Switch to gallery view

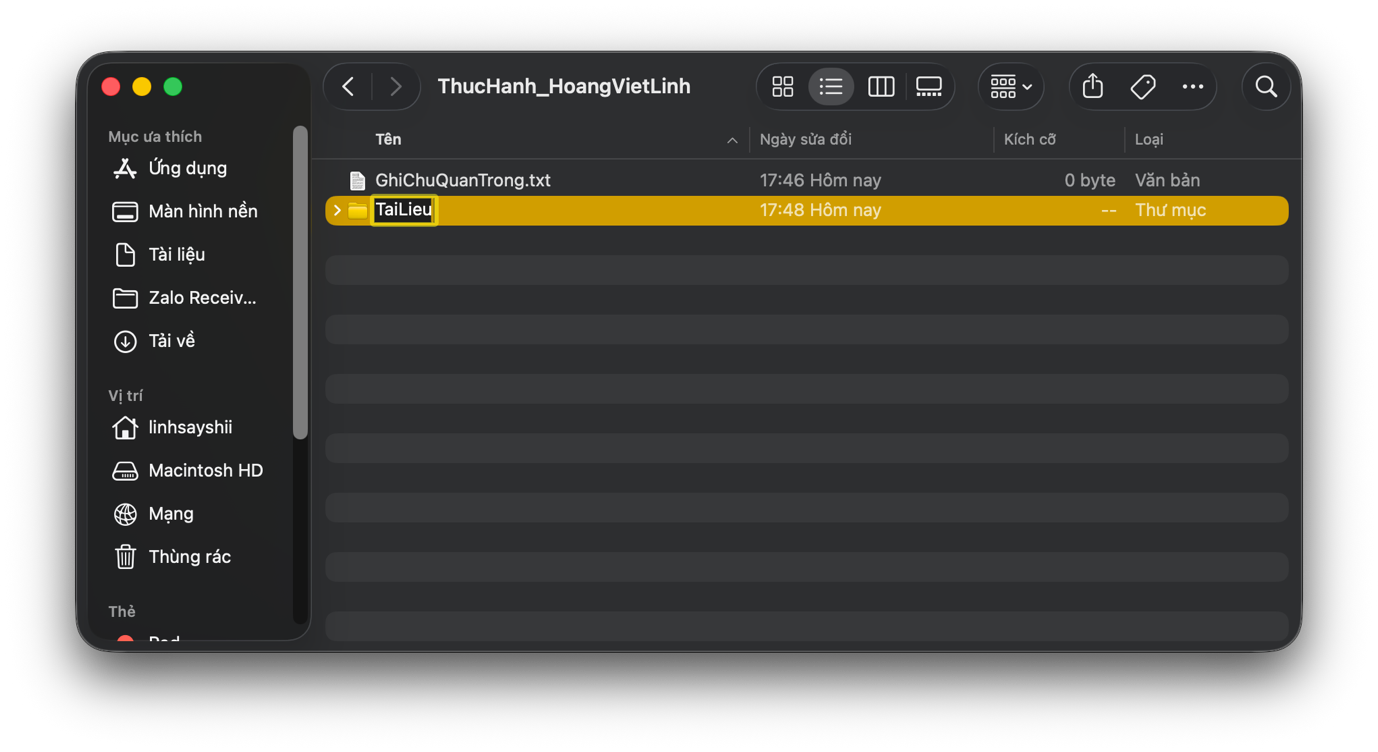(929, 87)
